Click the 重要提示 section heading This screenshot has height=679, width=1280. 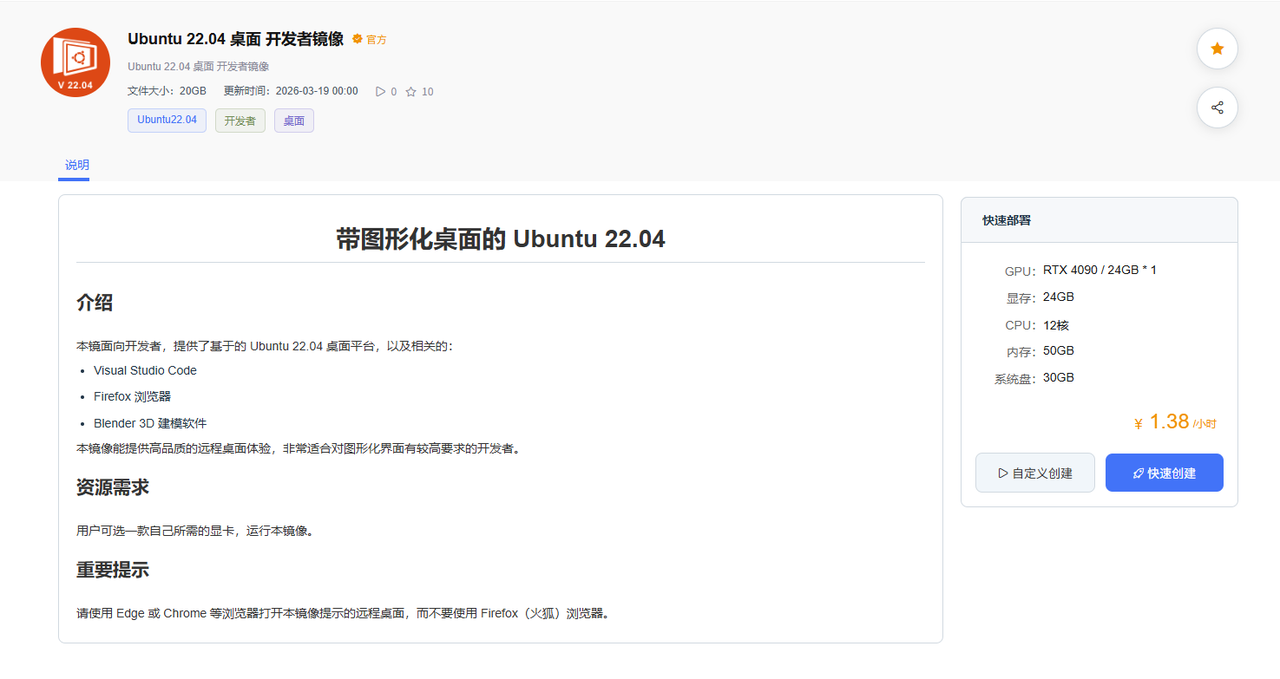pos(113,570)
